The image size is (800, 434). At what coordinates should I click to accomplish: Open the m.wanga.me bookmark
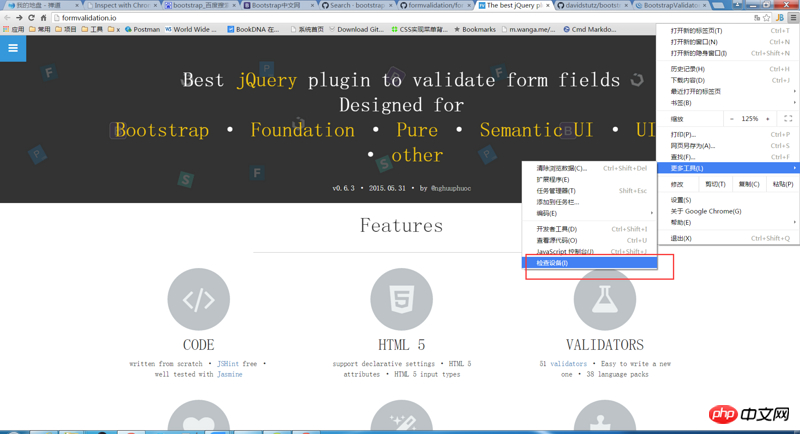pos(529,30)
